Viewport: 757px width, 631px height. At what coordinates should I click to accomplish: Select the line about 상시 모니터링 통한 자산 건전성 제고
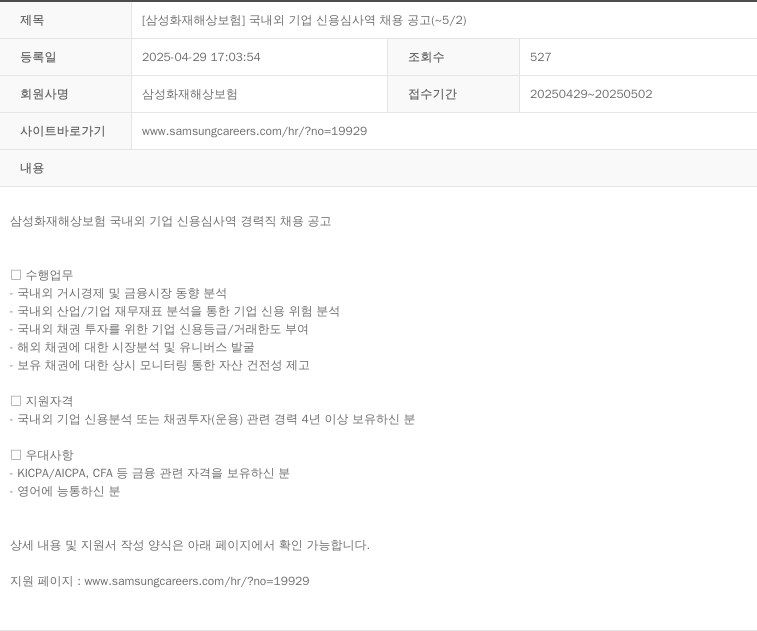click(x=160, y=365)
